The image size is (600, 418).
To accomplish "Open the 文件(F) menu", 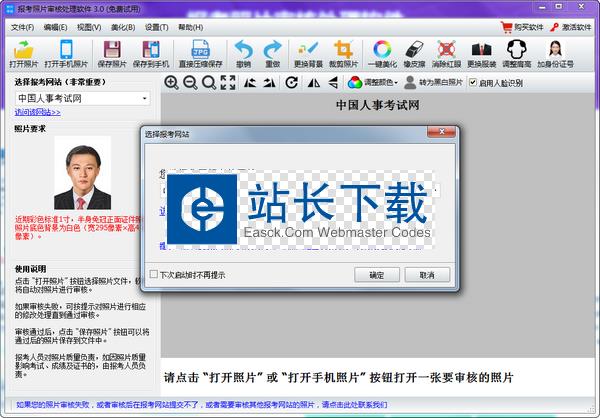I will pos(22,27).
